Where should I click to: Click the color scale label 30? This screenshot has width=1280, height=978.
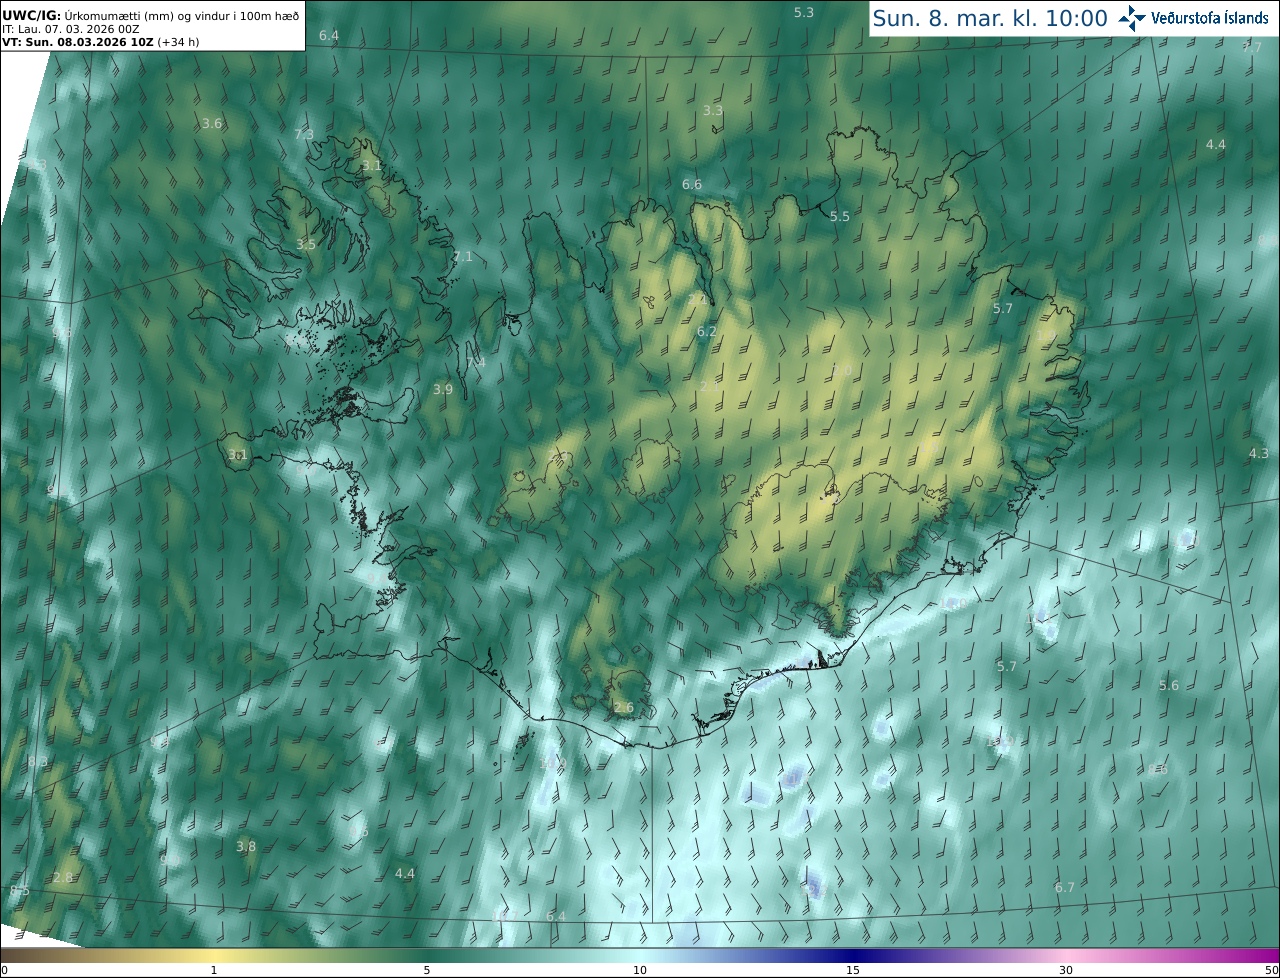pos(1066,970)
